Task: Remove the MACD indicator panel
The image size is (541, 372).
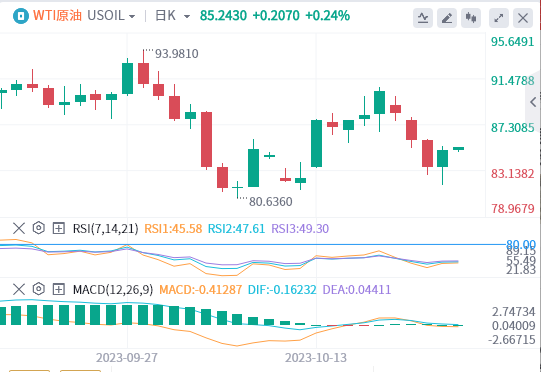Action: (19, 289)
